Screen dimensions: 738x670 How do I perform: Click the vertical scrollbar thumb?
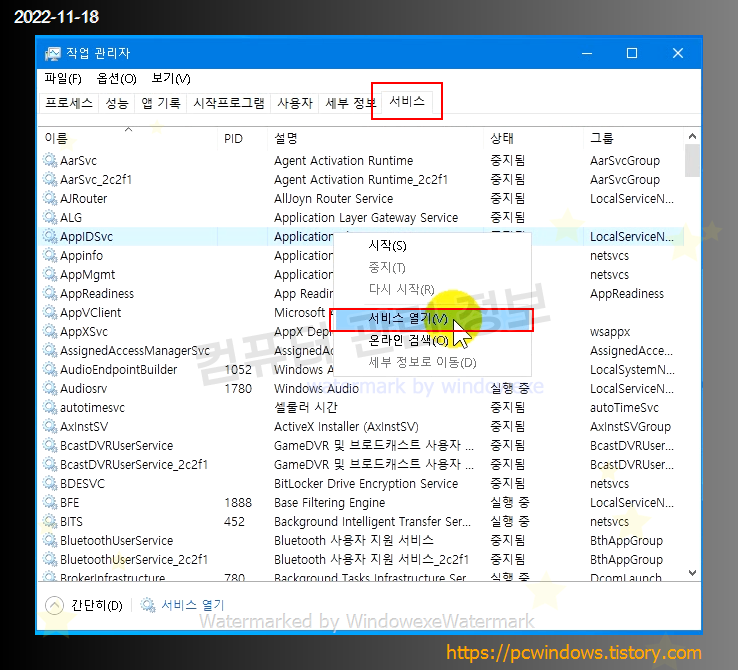(x=692, y=160)
